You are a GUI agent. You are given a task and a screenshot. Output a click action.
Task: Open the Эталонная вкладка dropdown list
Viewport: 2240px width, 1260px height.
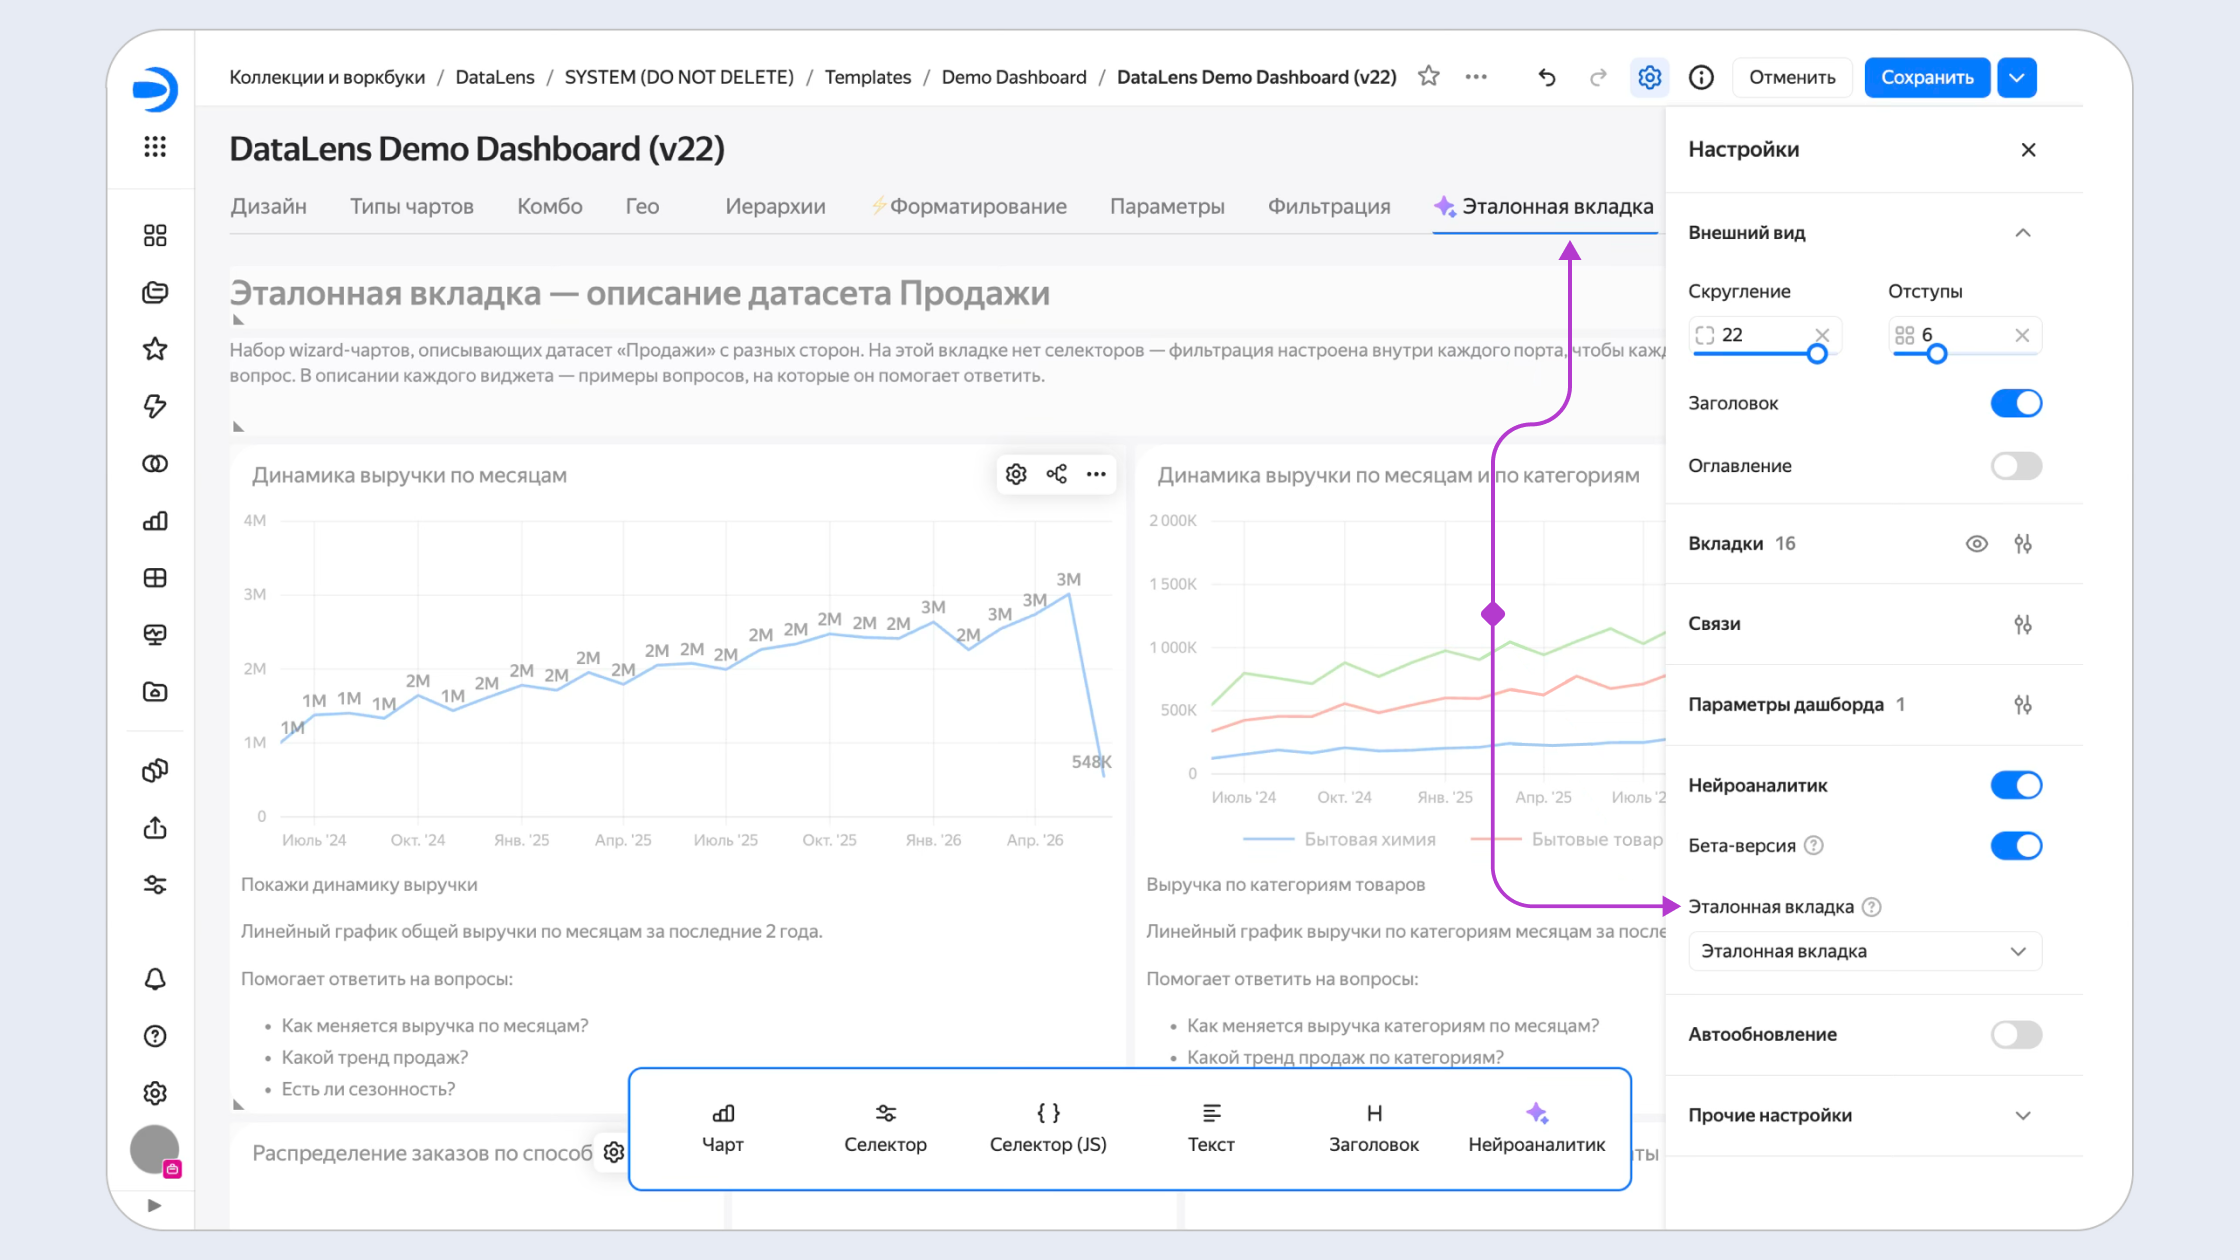1865,951
